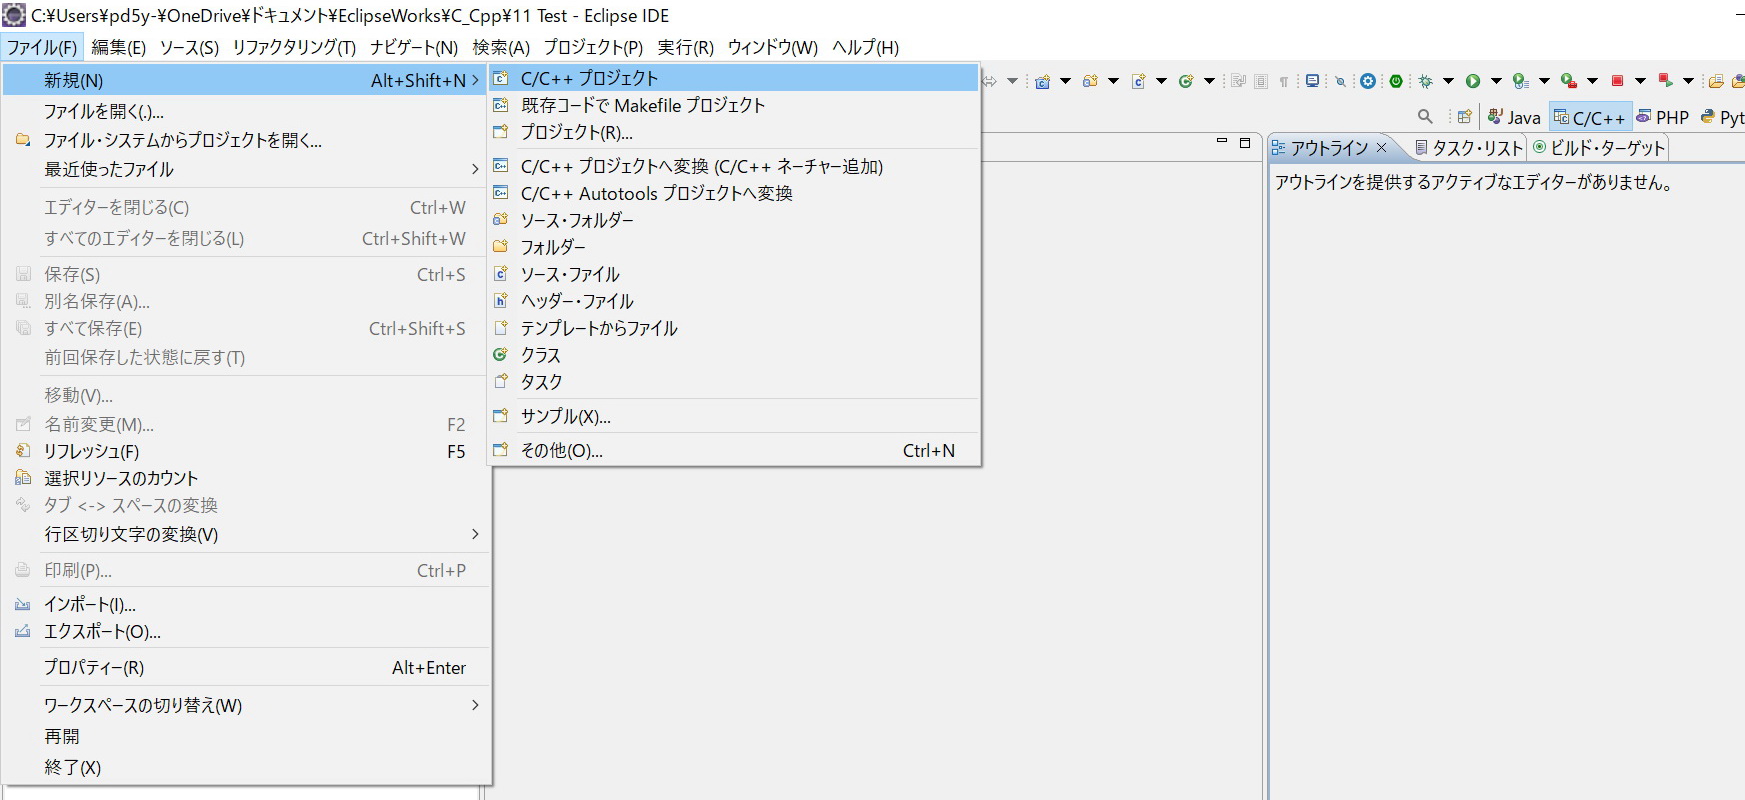Choose ヘッダー・ファイル in submenu
The height and width of the screenshot is (800, 1745).
733,301
